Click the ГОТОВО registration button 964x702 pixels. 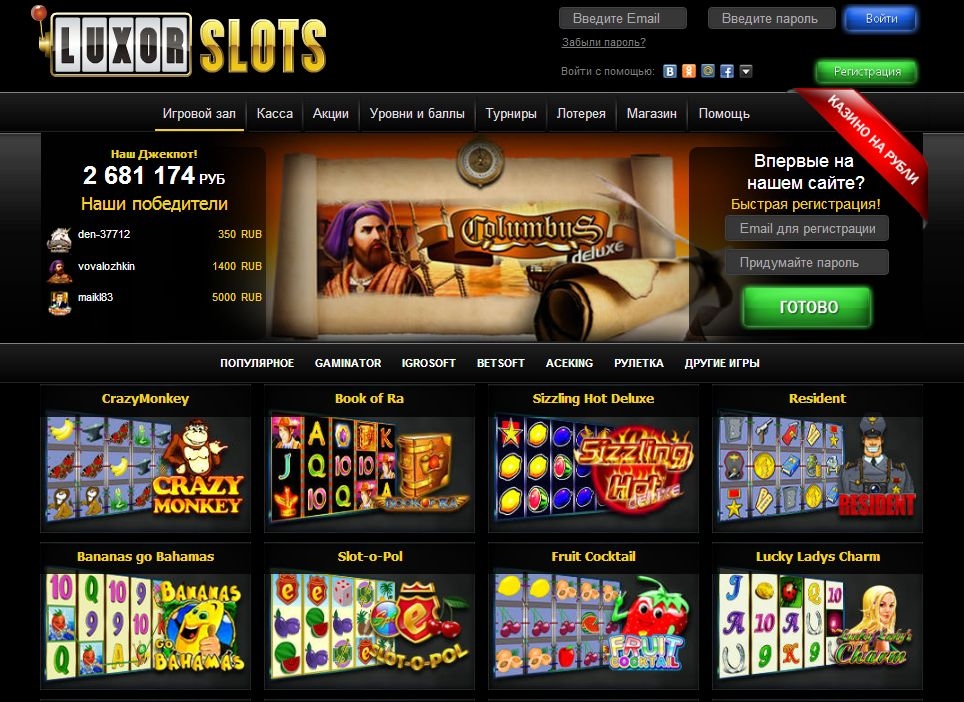tap(808, 307)
